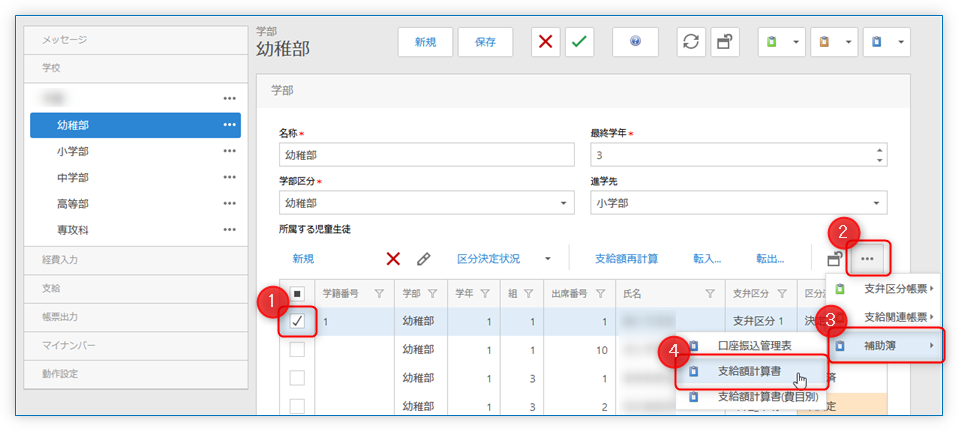The height and width of the screenshot is (431, 958).
Task: Check the row with 組 3 出席番号 2
Action: point(297,406)
